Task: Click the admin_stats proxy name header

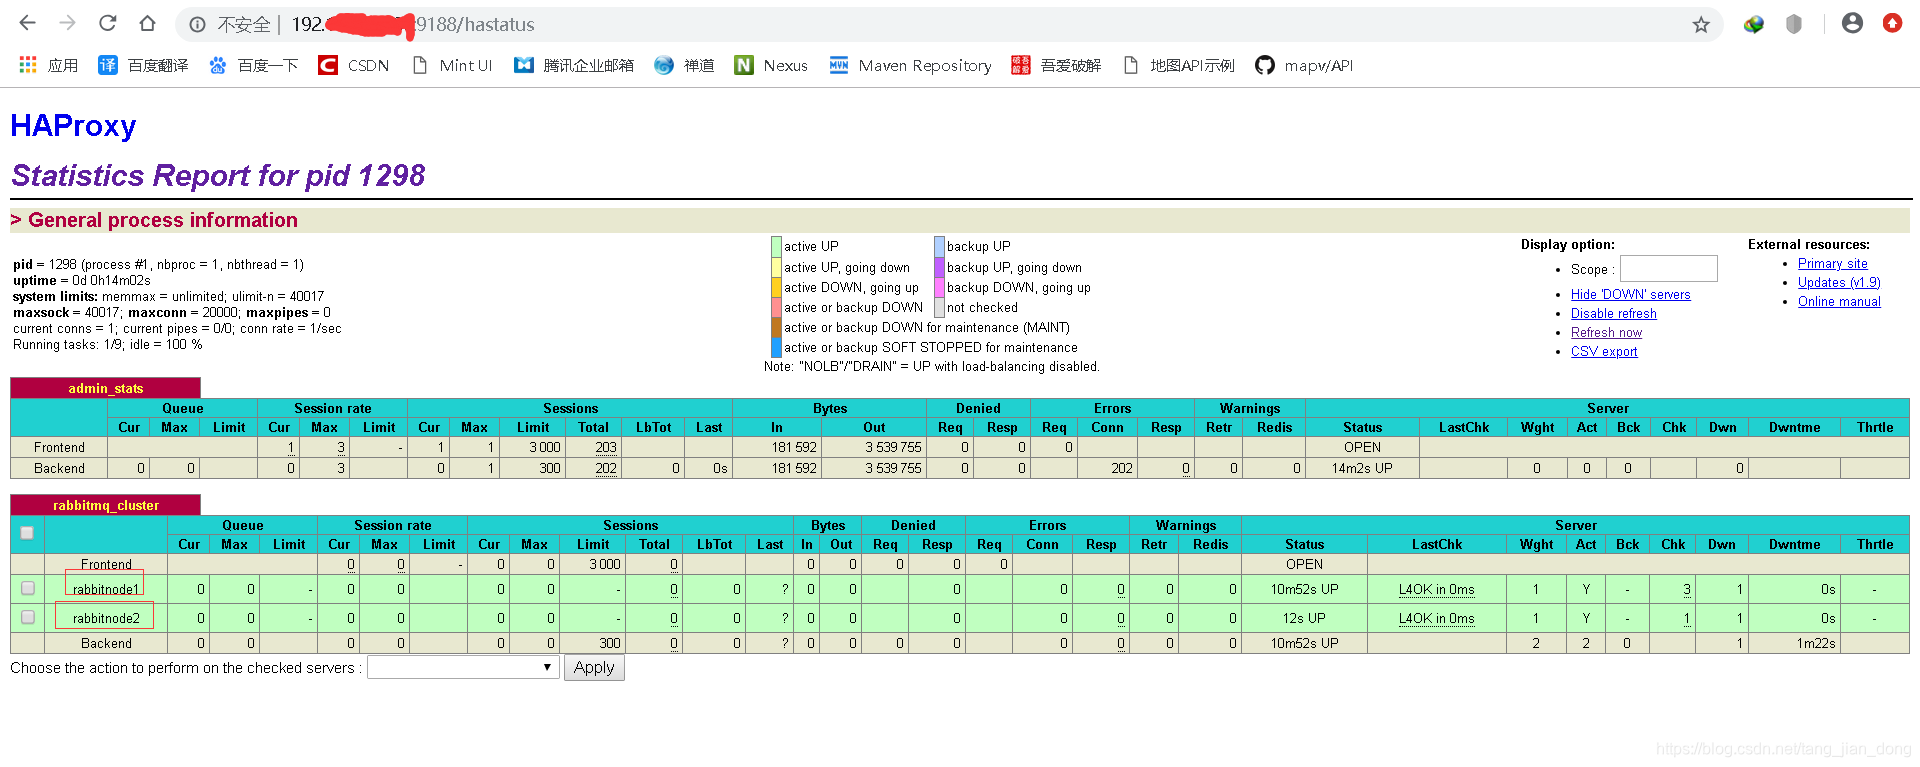Action: coord(105,388)
